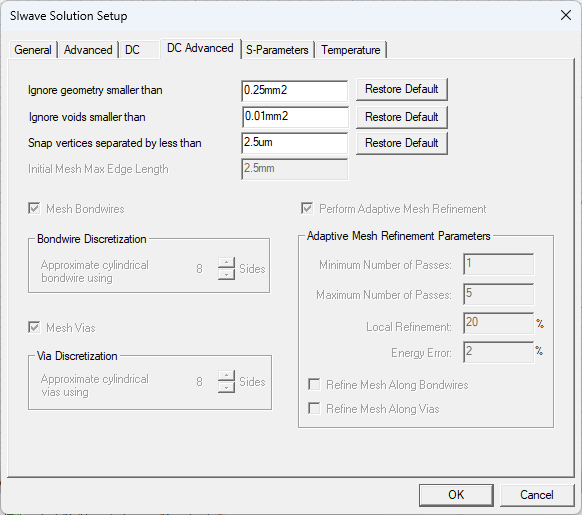Image resolution: width=582 pixels, height=515 pixels.
Task: Restore default for snap vertices value
Action: [x=402, y=143]
